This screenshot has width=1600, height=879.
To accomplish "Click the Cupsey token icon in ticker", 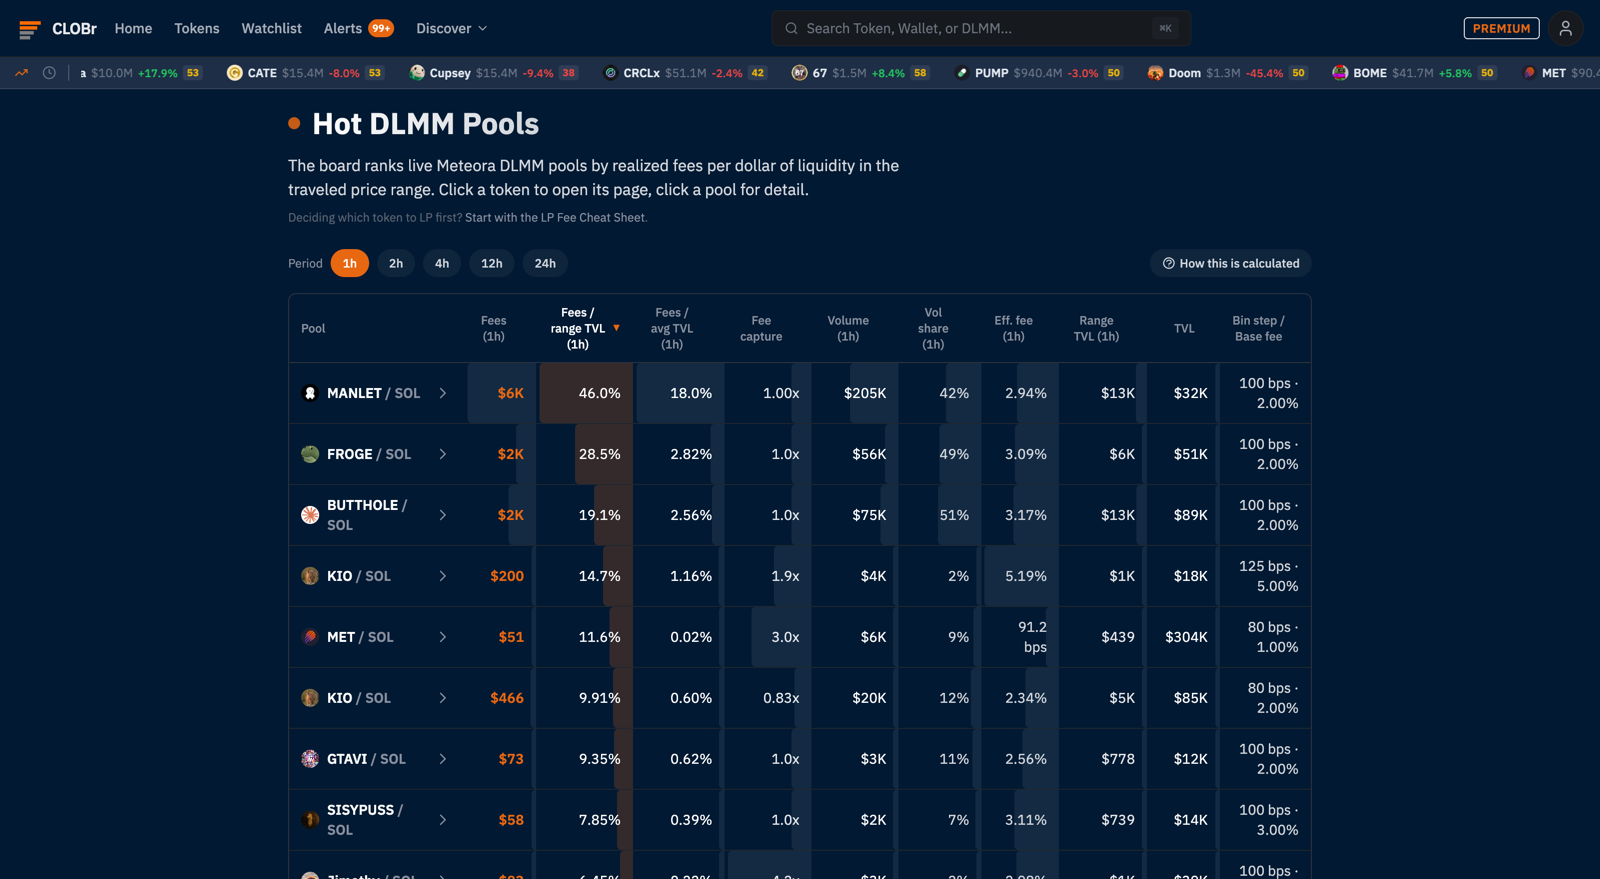I will (417, 73).
